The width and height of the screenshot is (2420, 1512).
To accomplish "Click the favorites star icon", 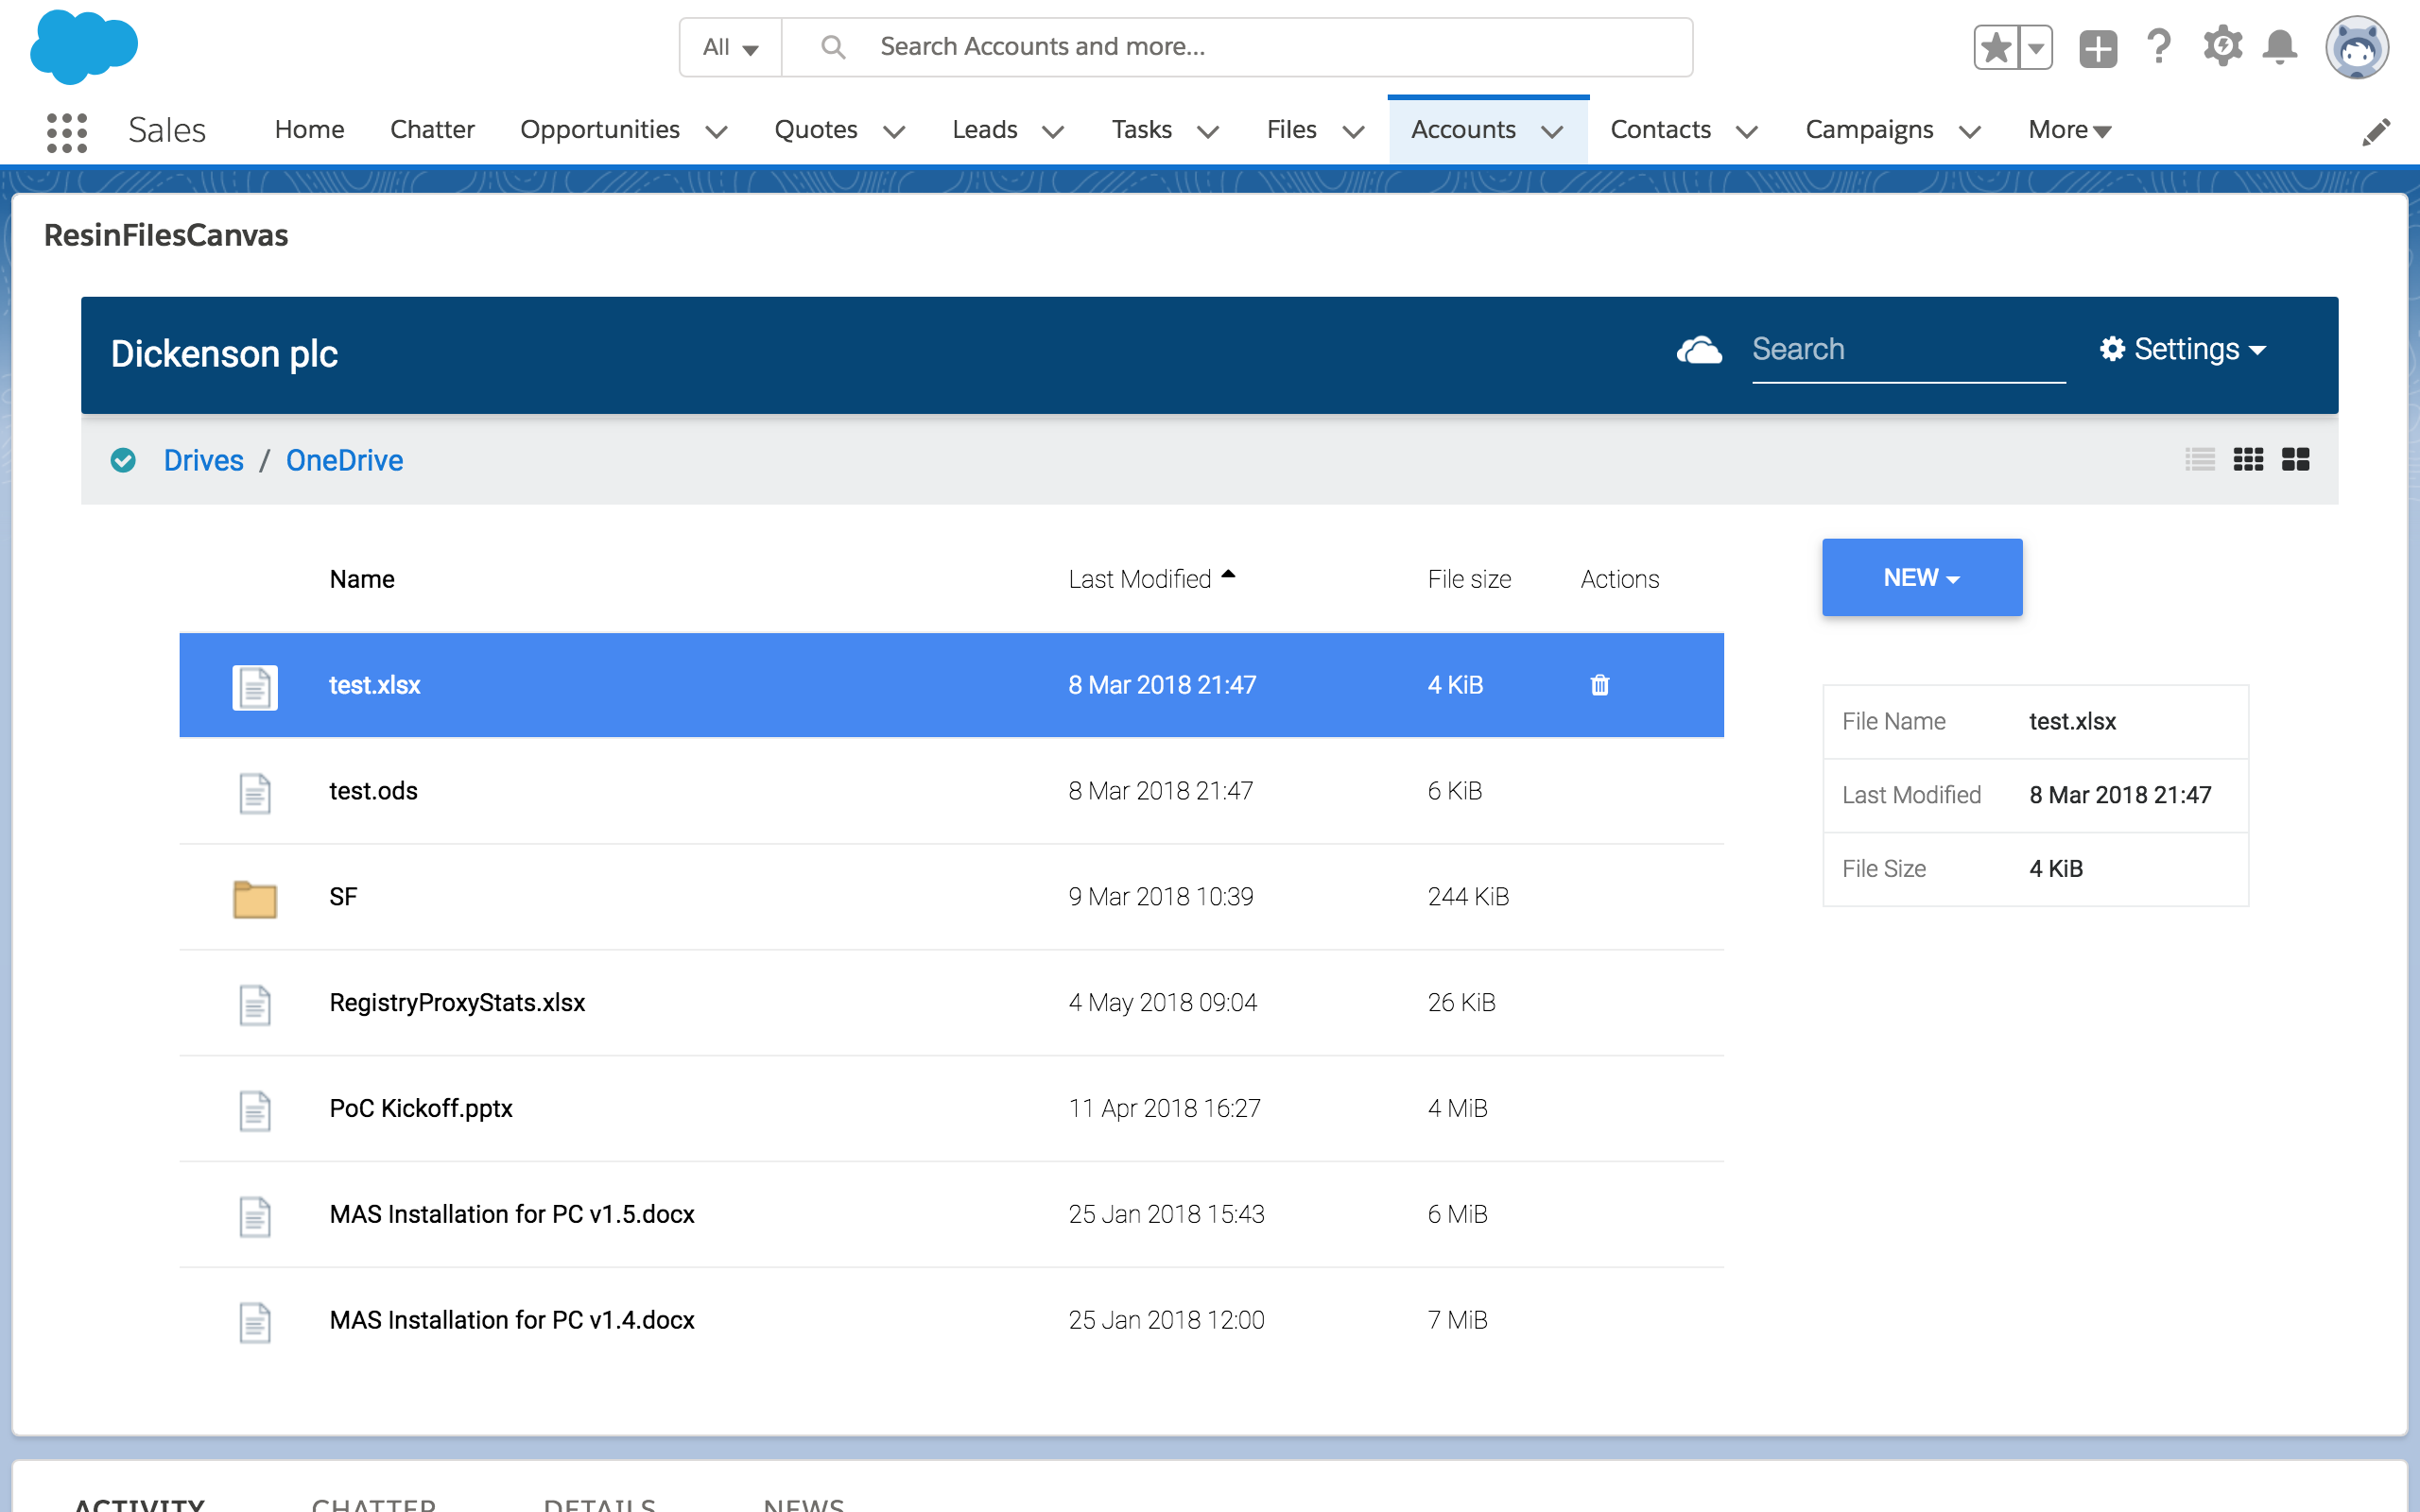I will [x=1995, y=48].
